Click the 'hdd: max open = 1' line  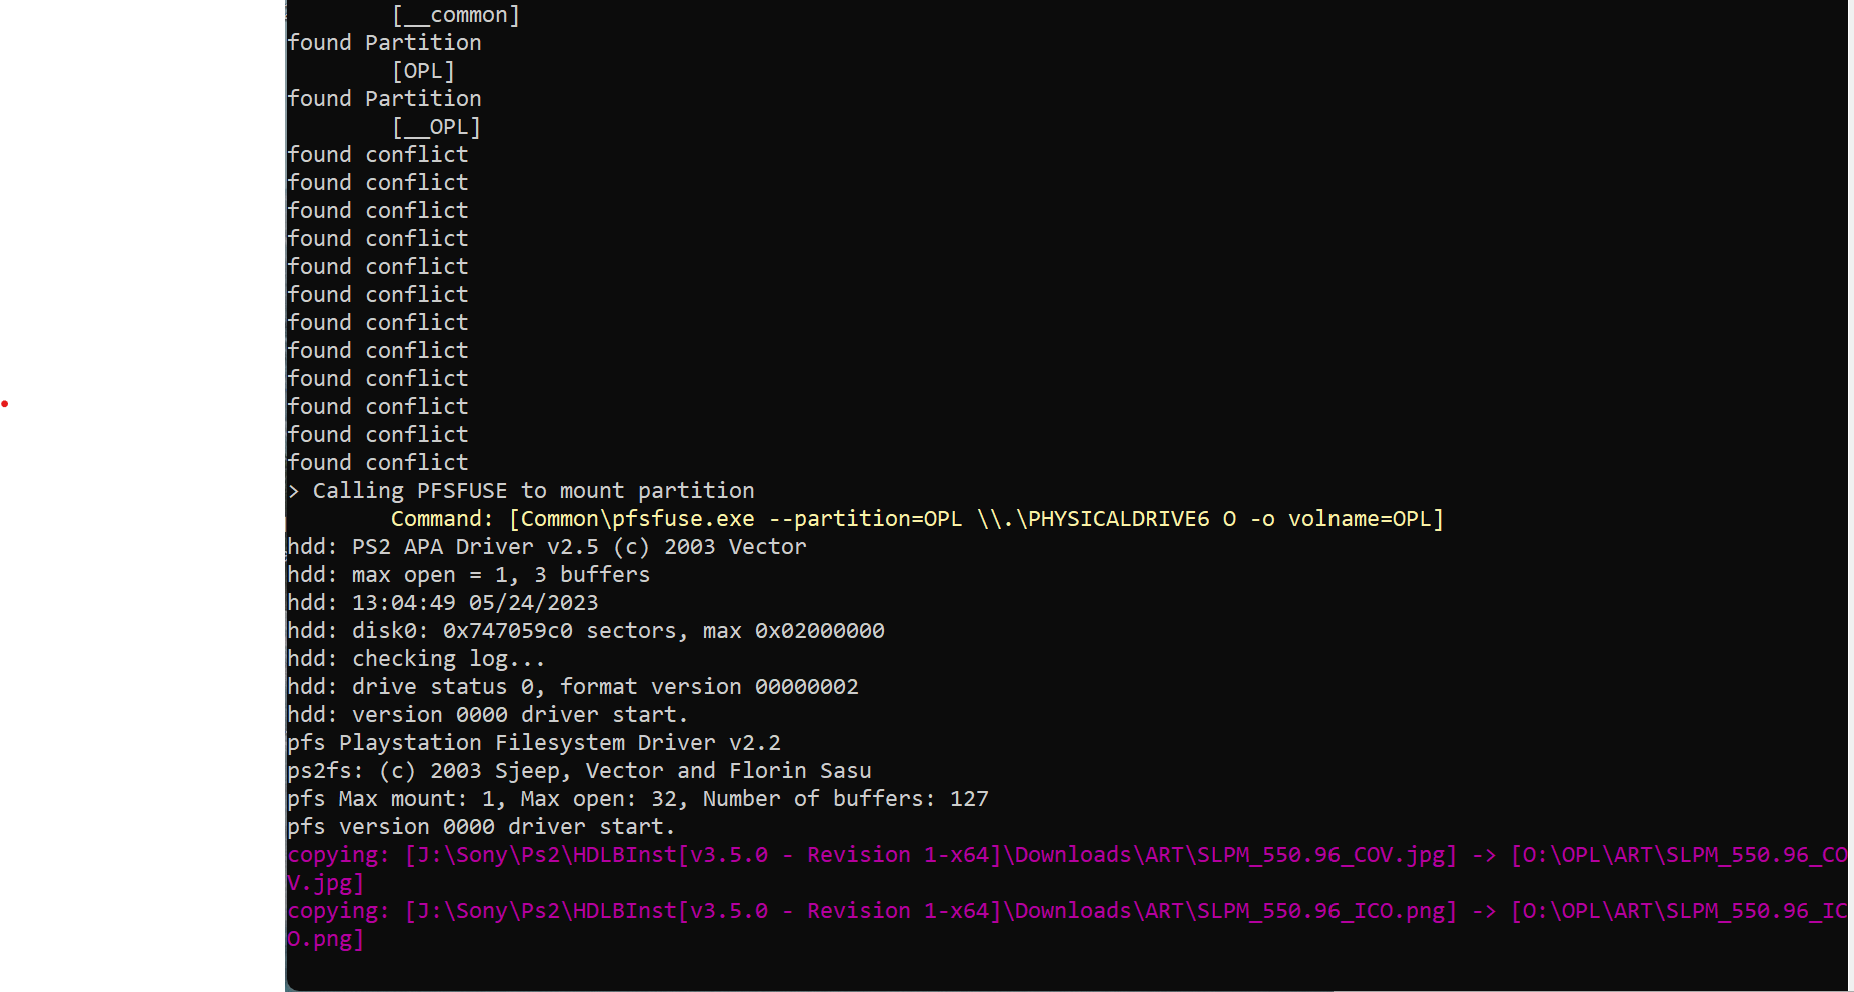click(469, 575)
